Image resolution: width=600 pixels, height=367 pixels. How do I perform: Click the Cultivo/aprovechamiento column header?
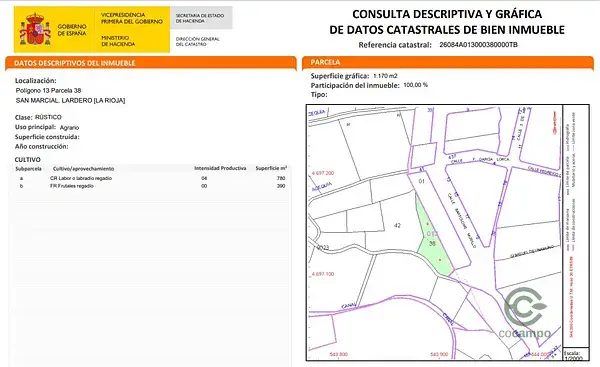click(x=83, y=169)
